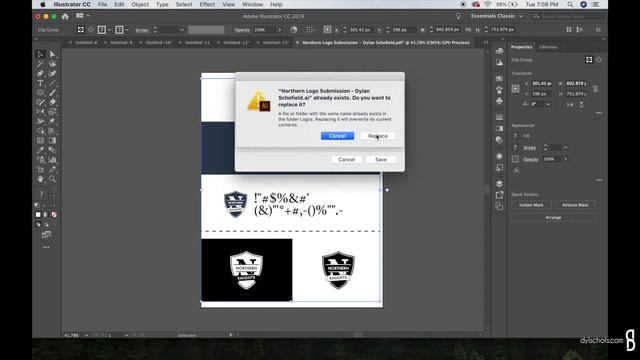Click the Isolate Mask button
Viewport: 640px width, 360px height.
531,205
